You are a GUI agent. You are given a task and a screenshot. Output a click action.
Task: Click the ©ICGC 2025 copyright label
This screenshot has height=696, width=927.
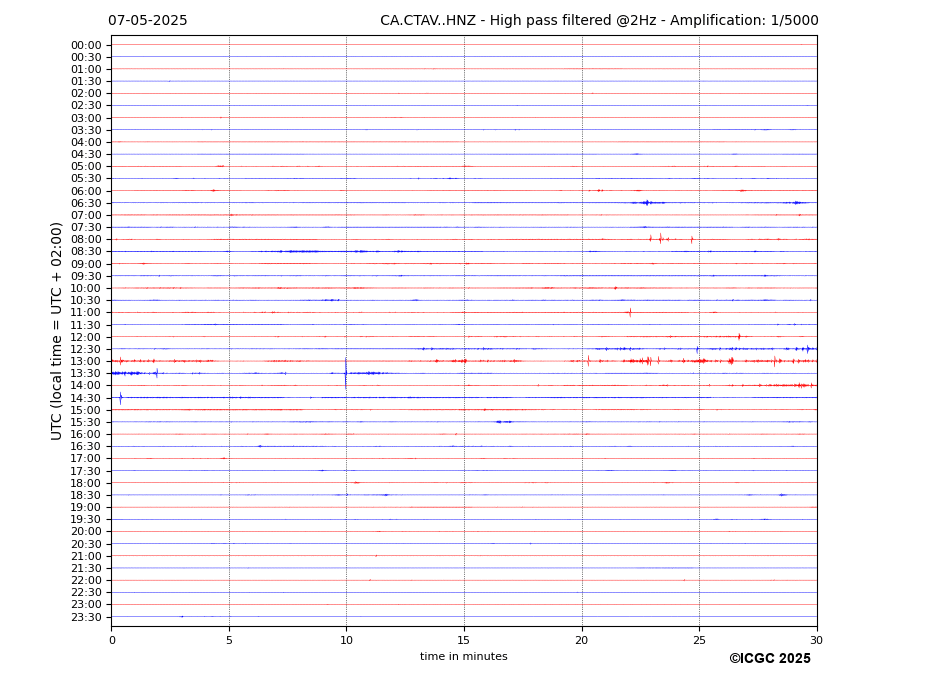point(770,659)
